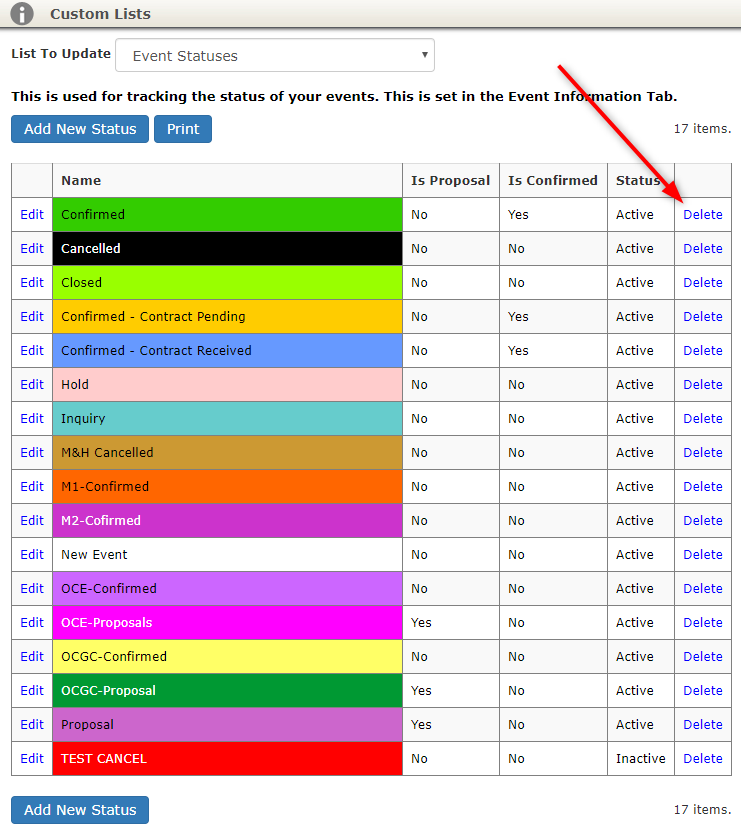Screen dimensions: 741x833
Task: Click the Inactive status of TEST CANCEL
Action: coord(641,759)
